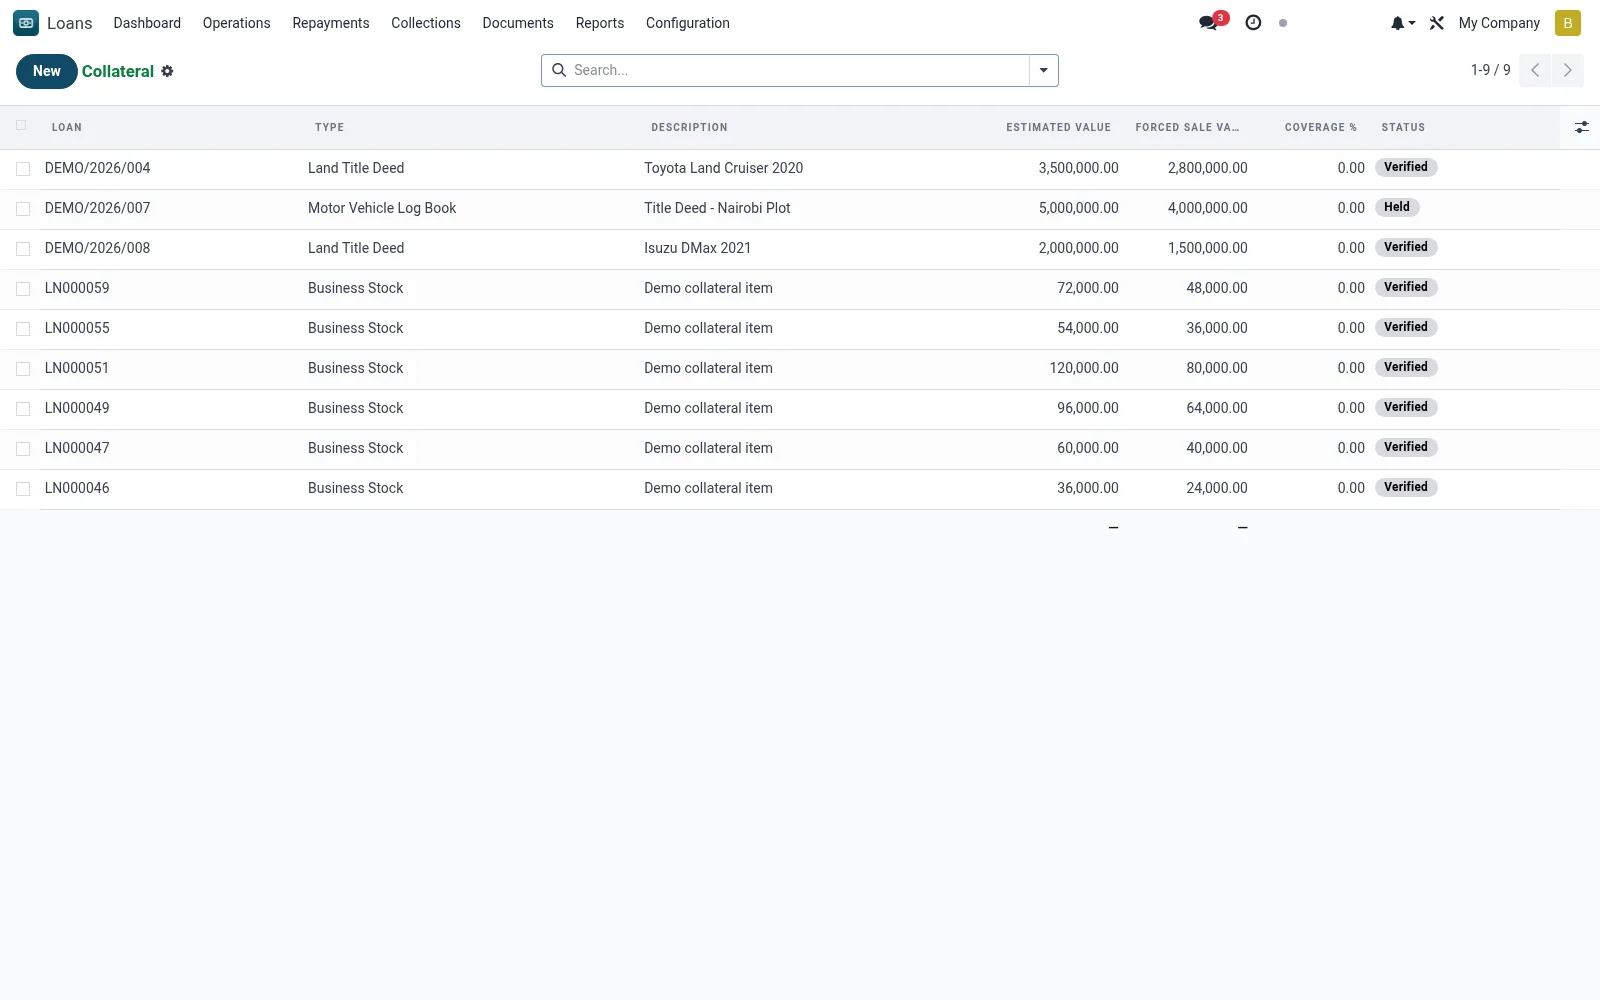
Task: Click the My Company switcher
Action: tap(1499, 23)
